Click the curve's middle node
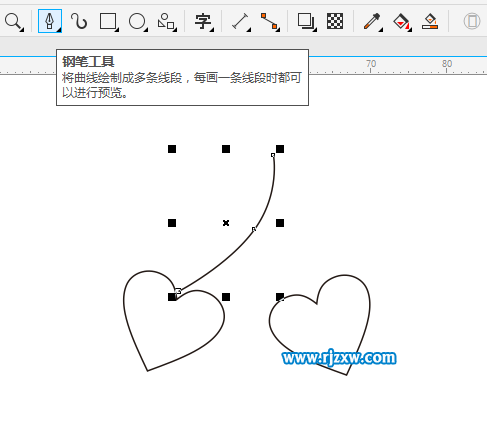 pyautogui.click(x=254, y=229)
